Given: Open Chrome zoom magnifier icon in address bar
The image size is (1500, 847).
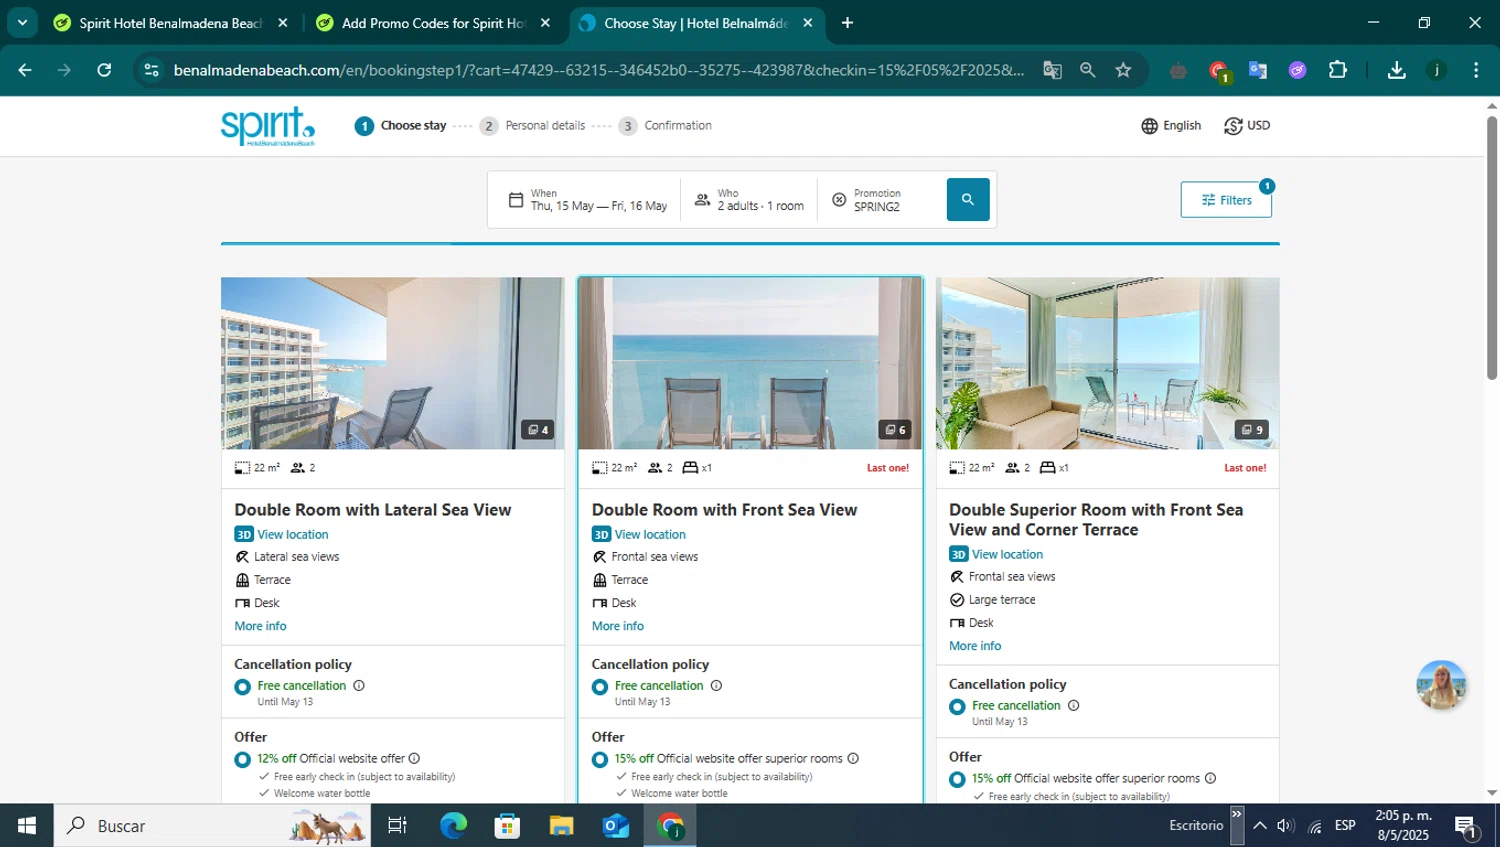Looking at the screenshot, I should tap(1087, 70).
